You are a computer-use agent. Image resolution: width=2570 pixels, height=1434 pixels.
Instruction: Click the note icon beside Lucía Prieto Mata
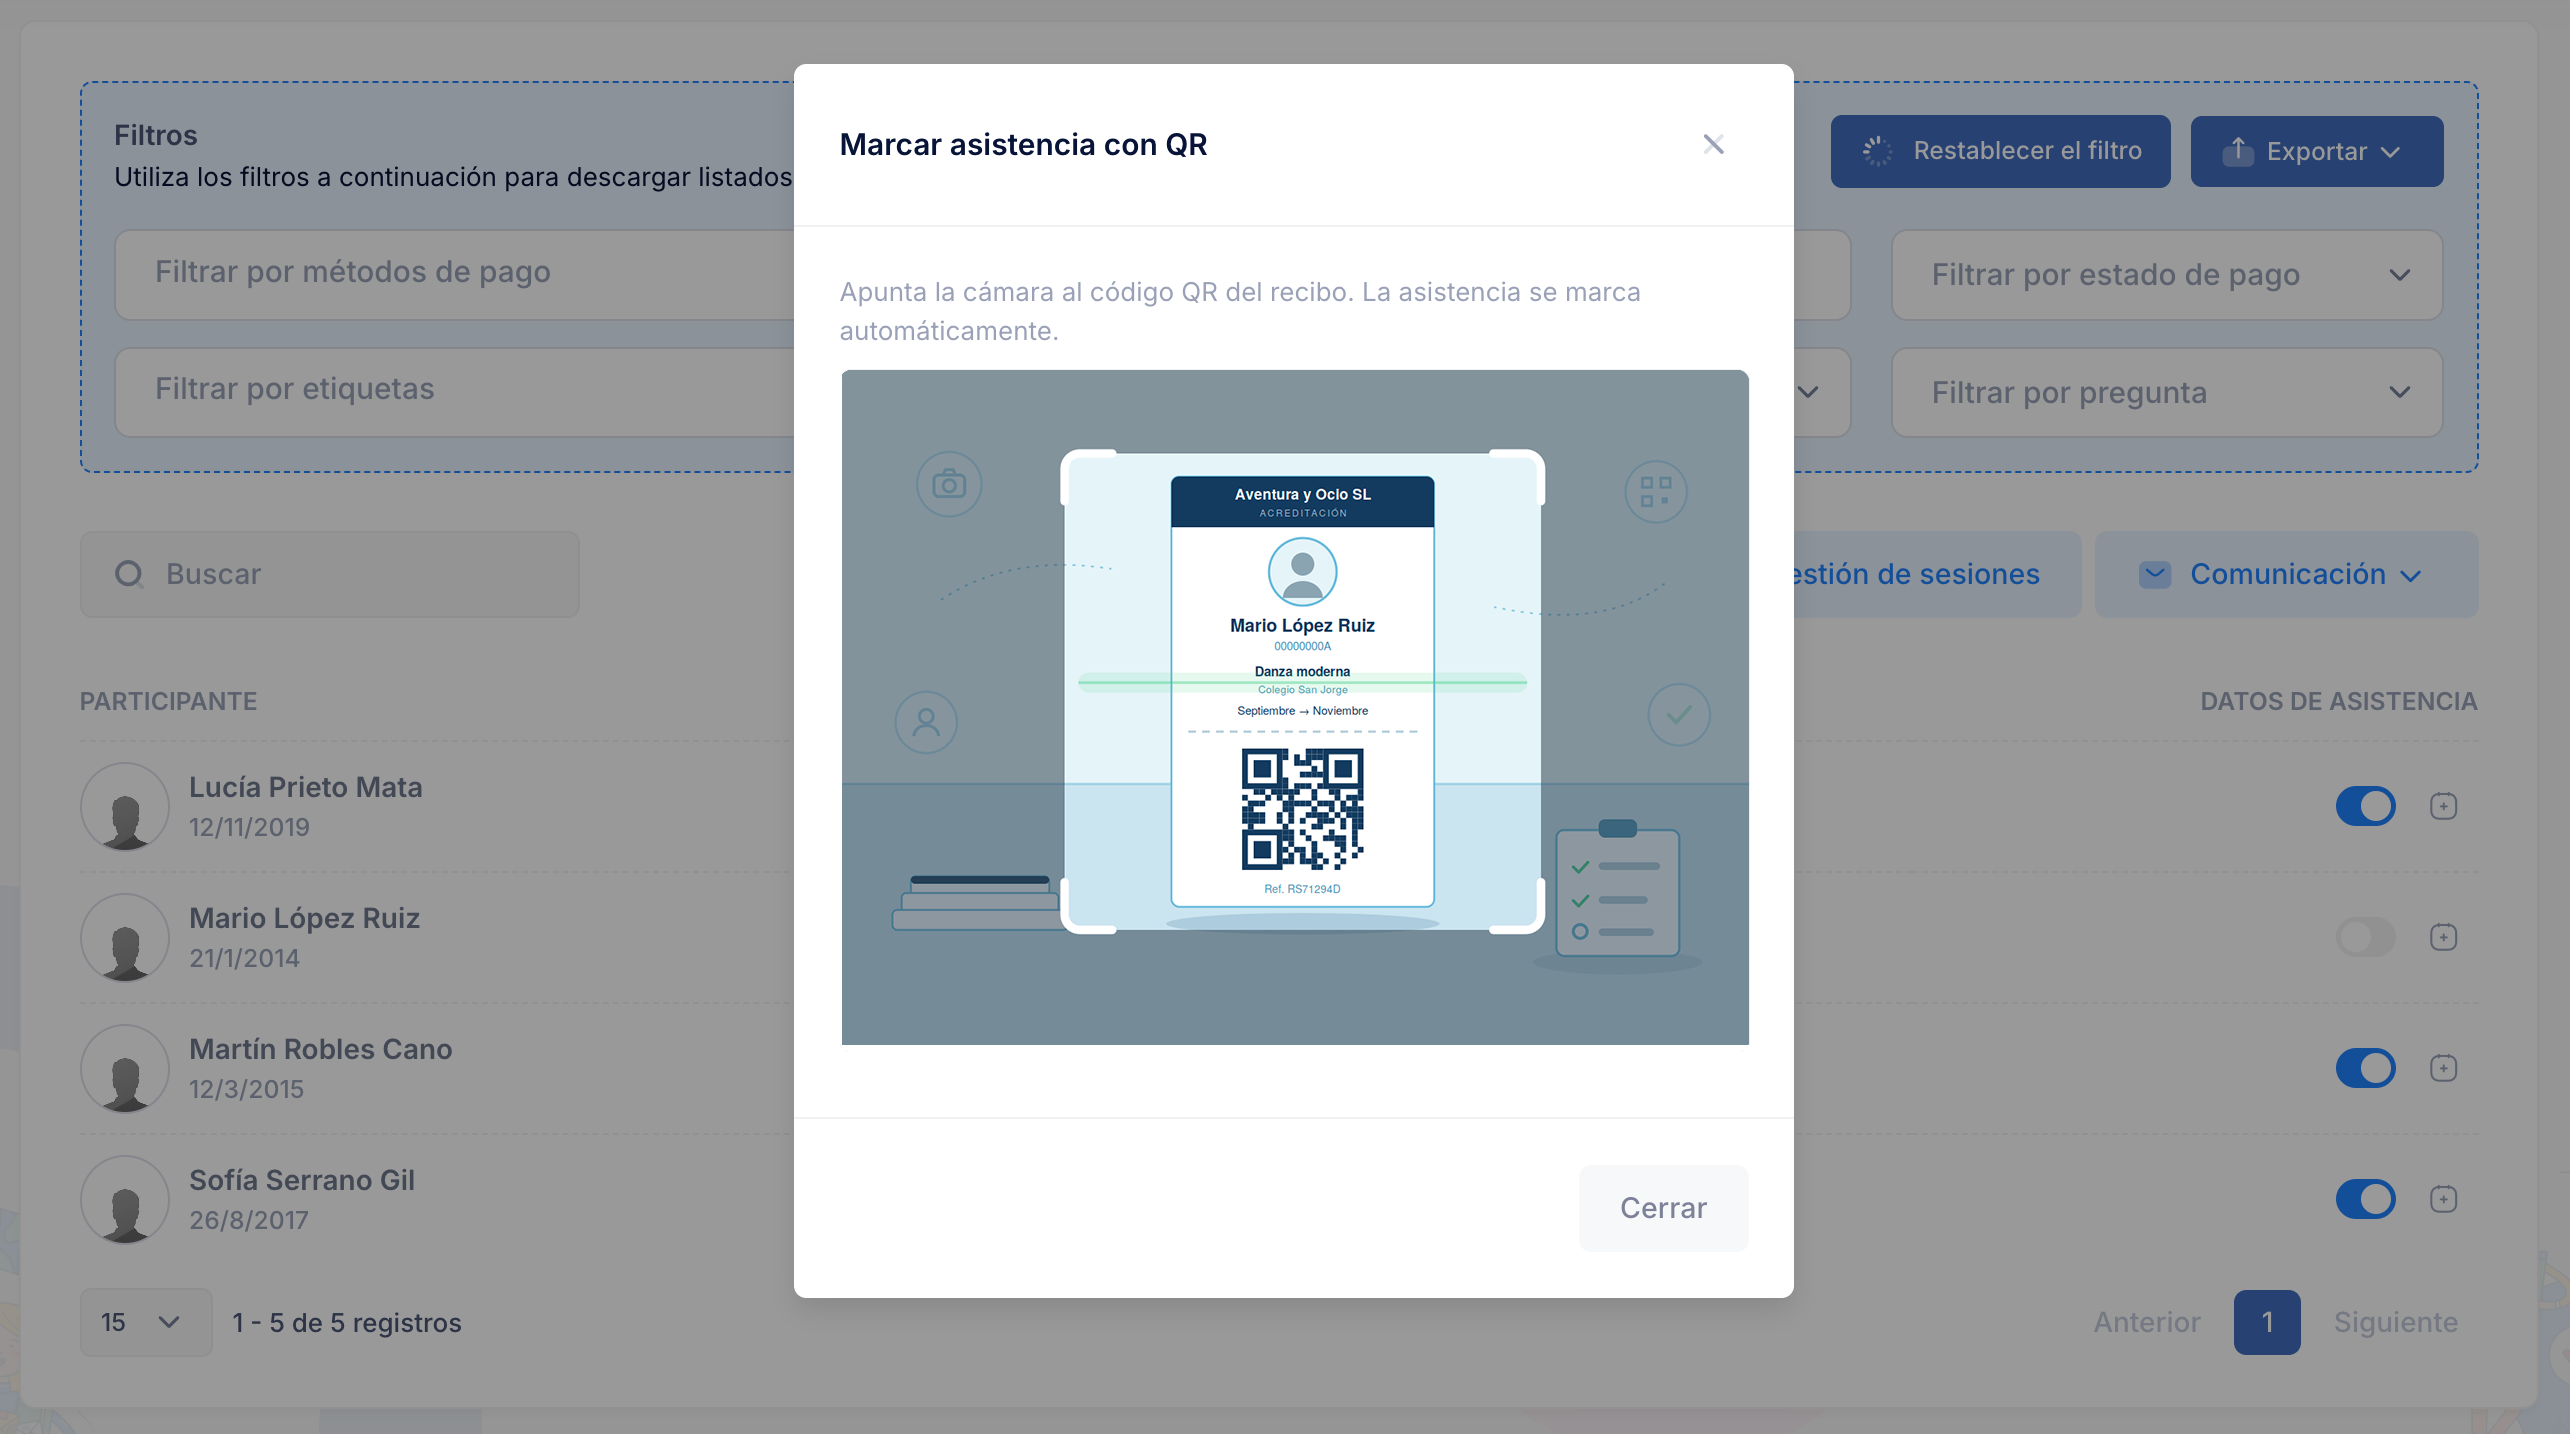click(2443, 806)
